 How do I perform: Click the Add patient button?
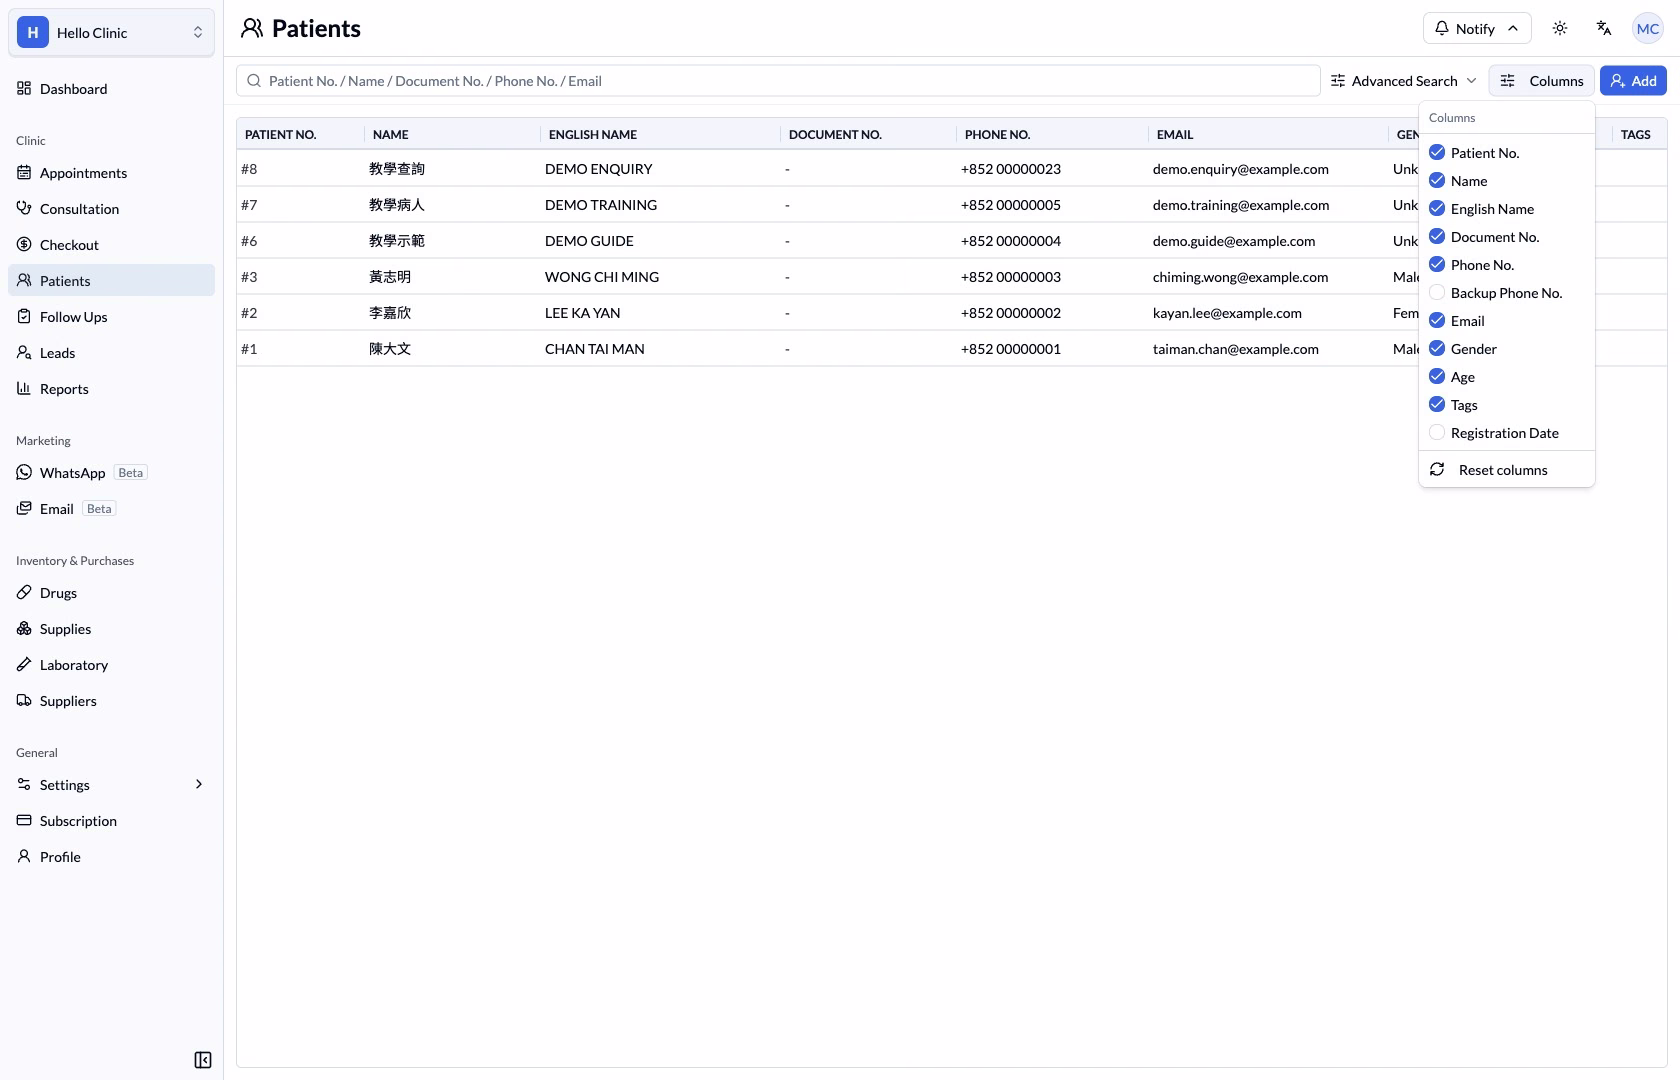pyautogui.click(x=1633, y=81)
